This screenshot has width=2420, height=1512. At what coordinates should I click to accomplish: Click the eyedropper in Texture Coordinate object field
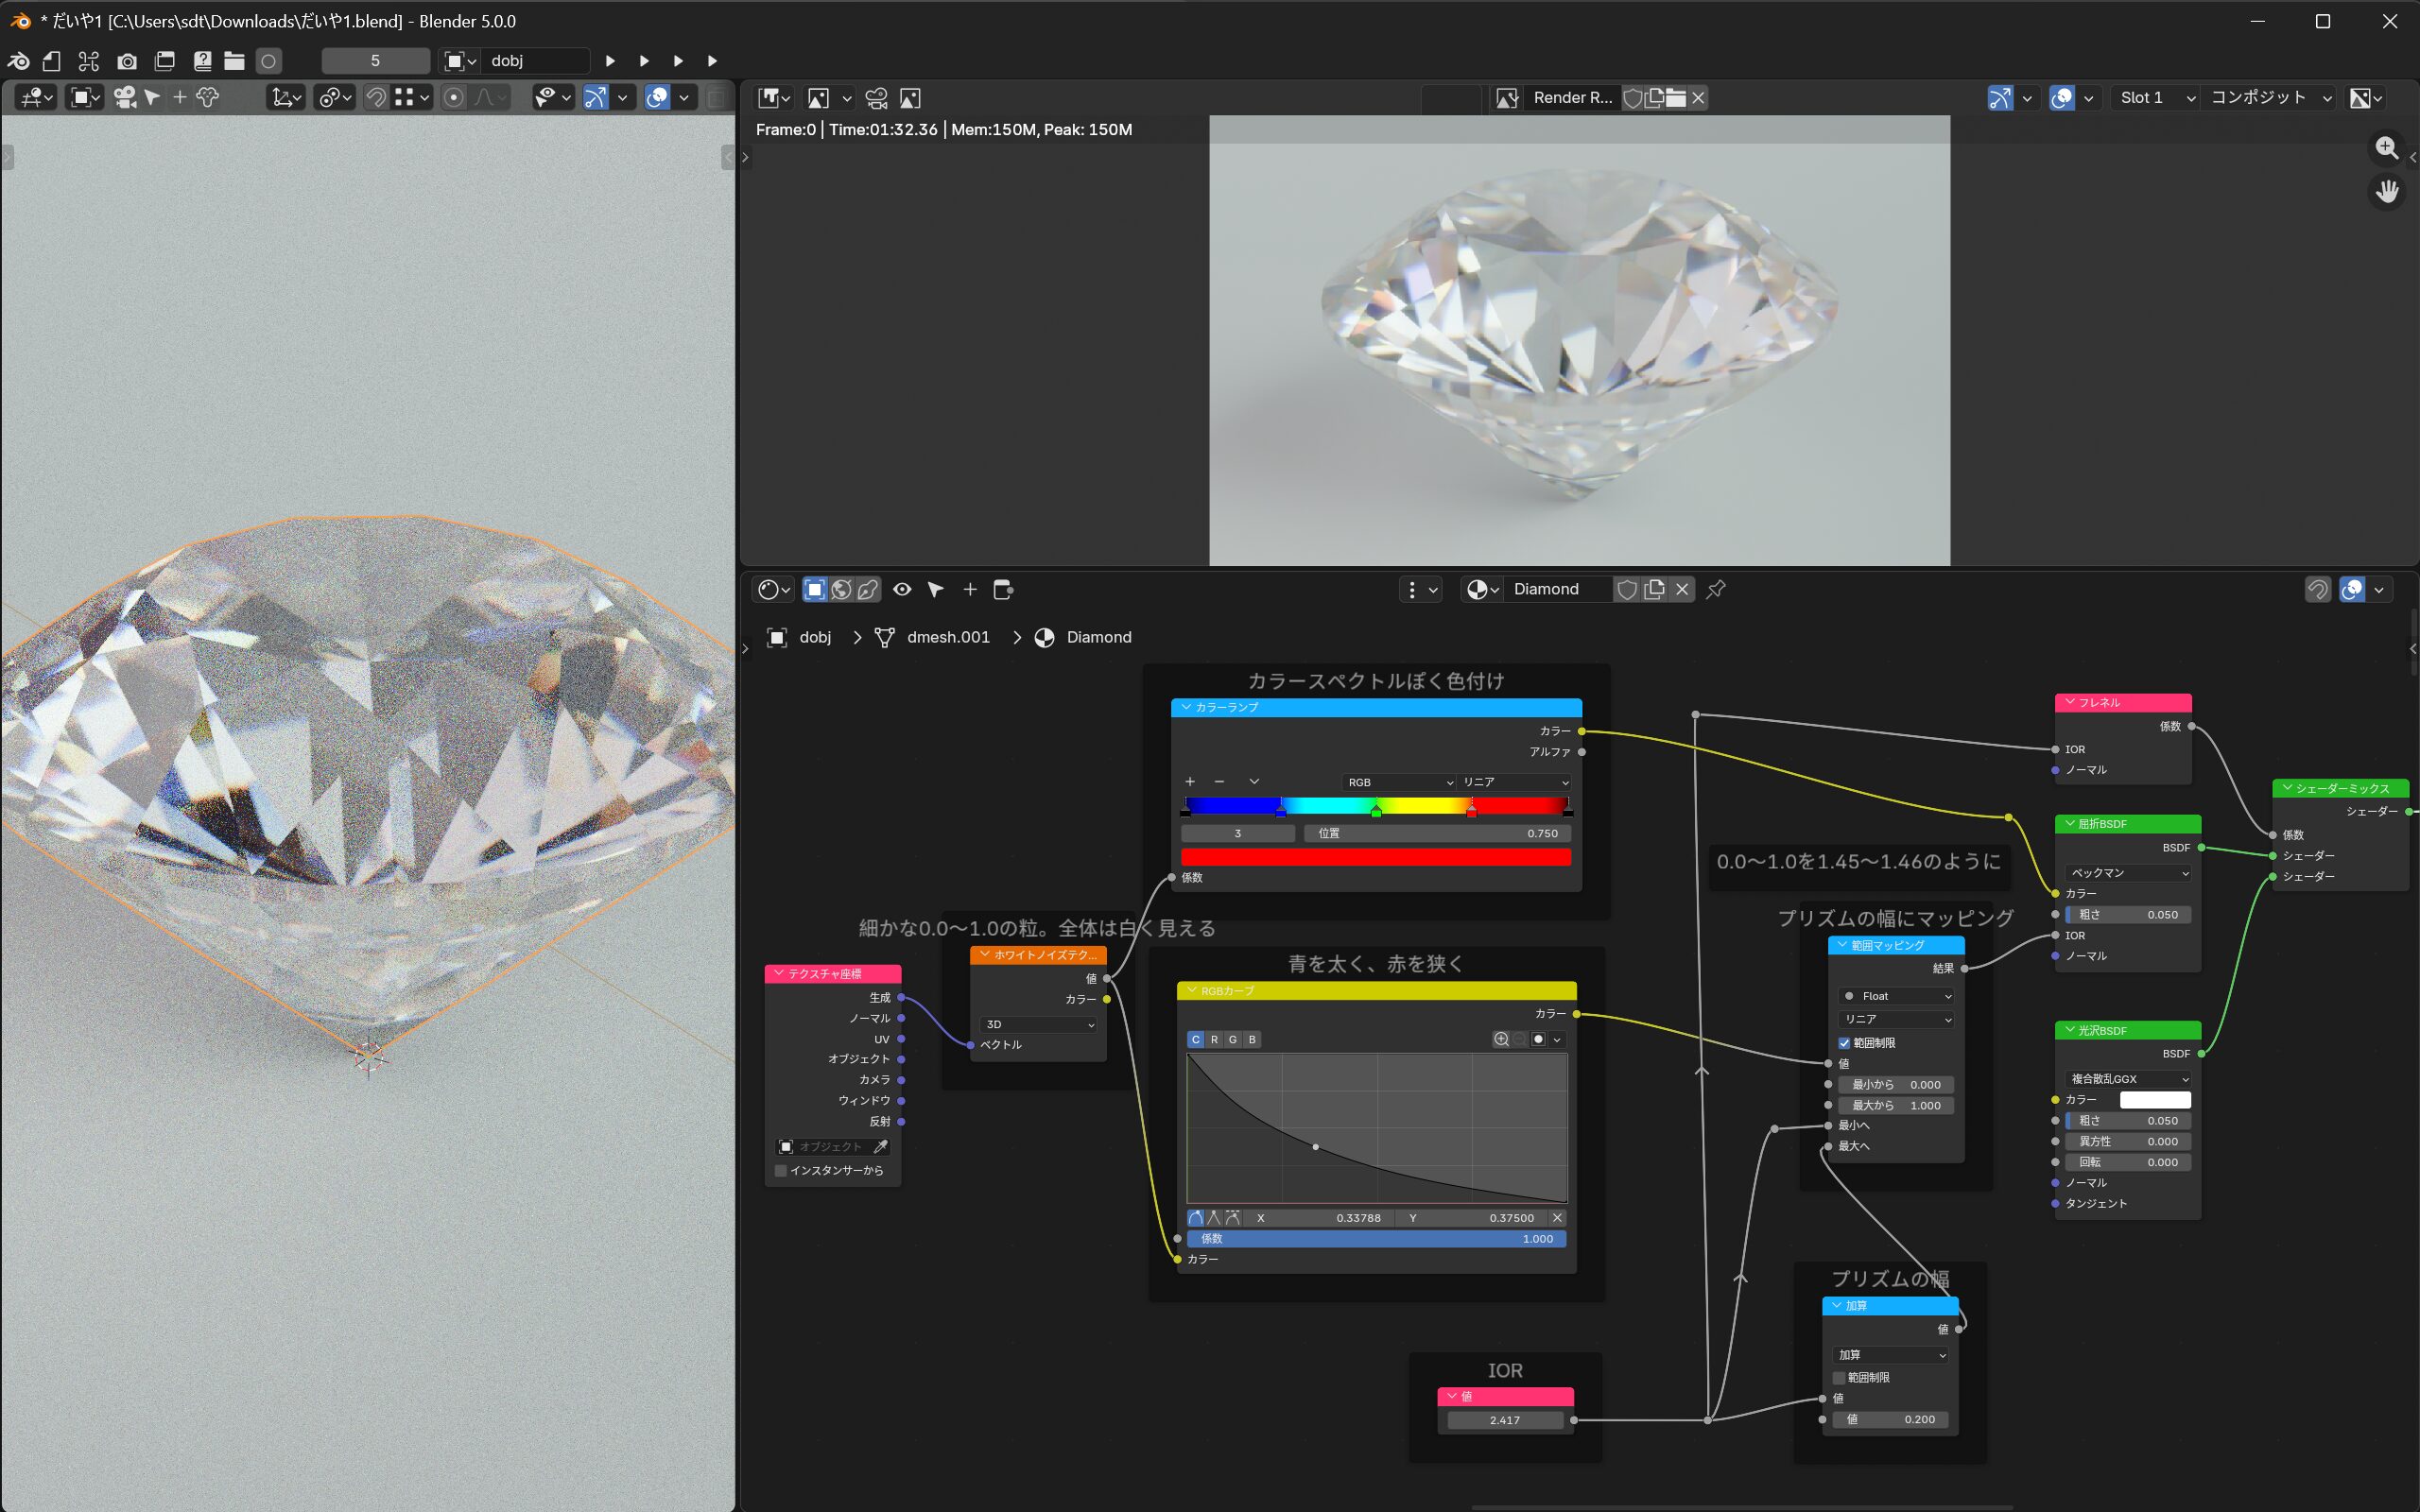pyautogui.click(x=880, y=1147)
